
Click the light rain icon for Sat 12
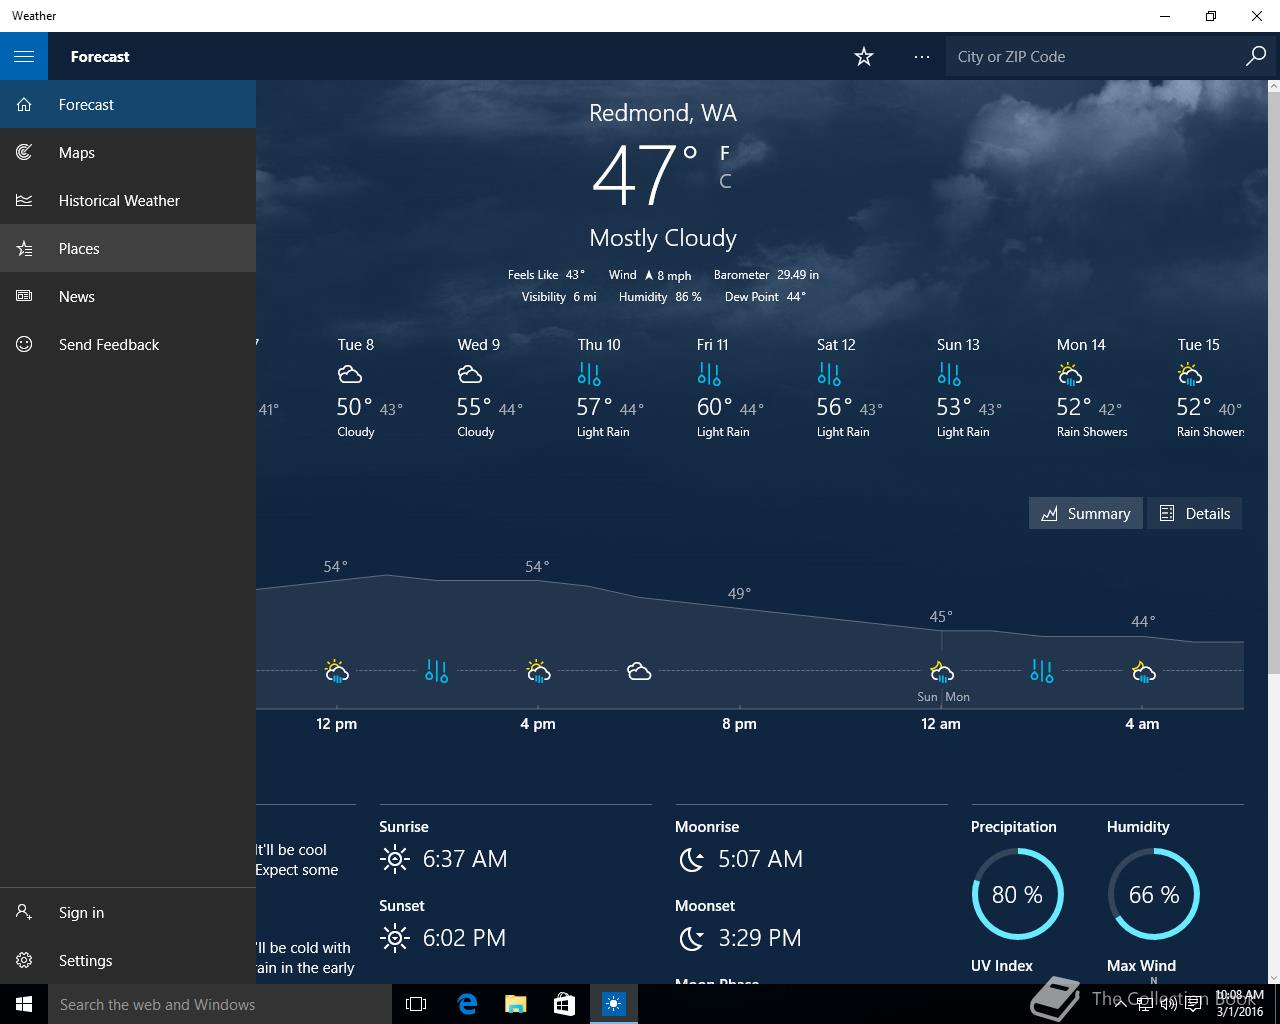point(829,375)
